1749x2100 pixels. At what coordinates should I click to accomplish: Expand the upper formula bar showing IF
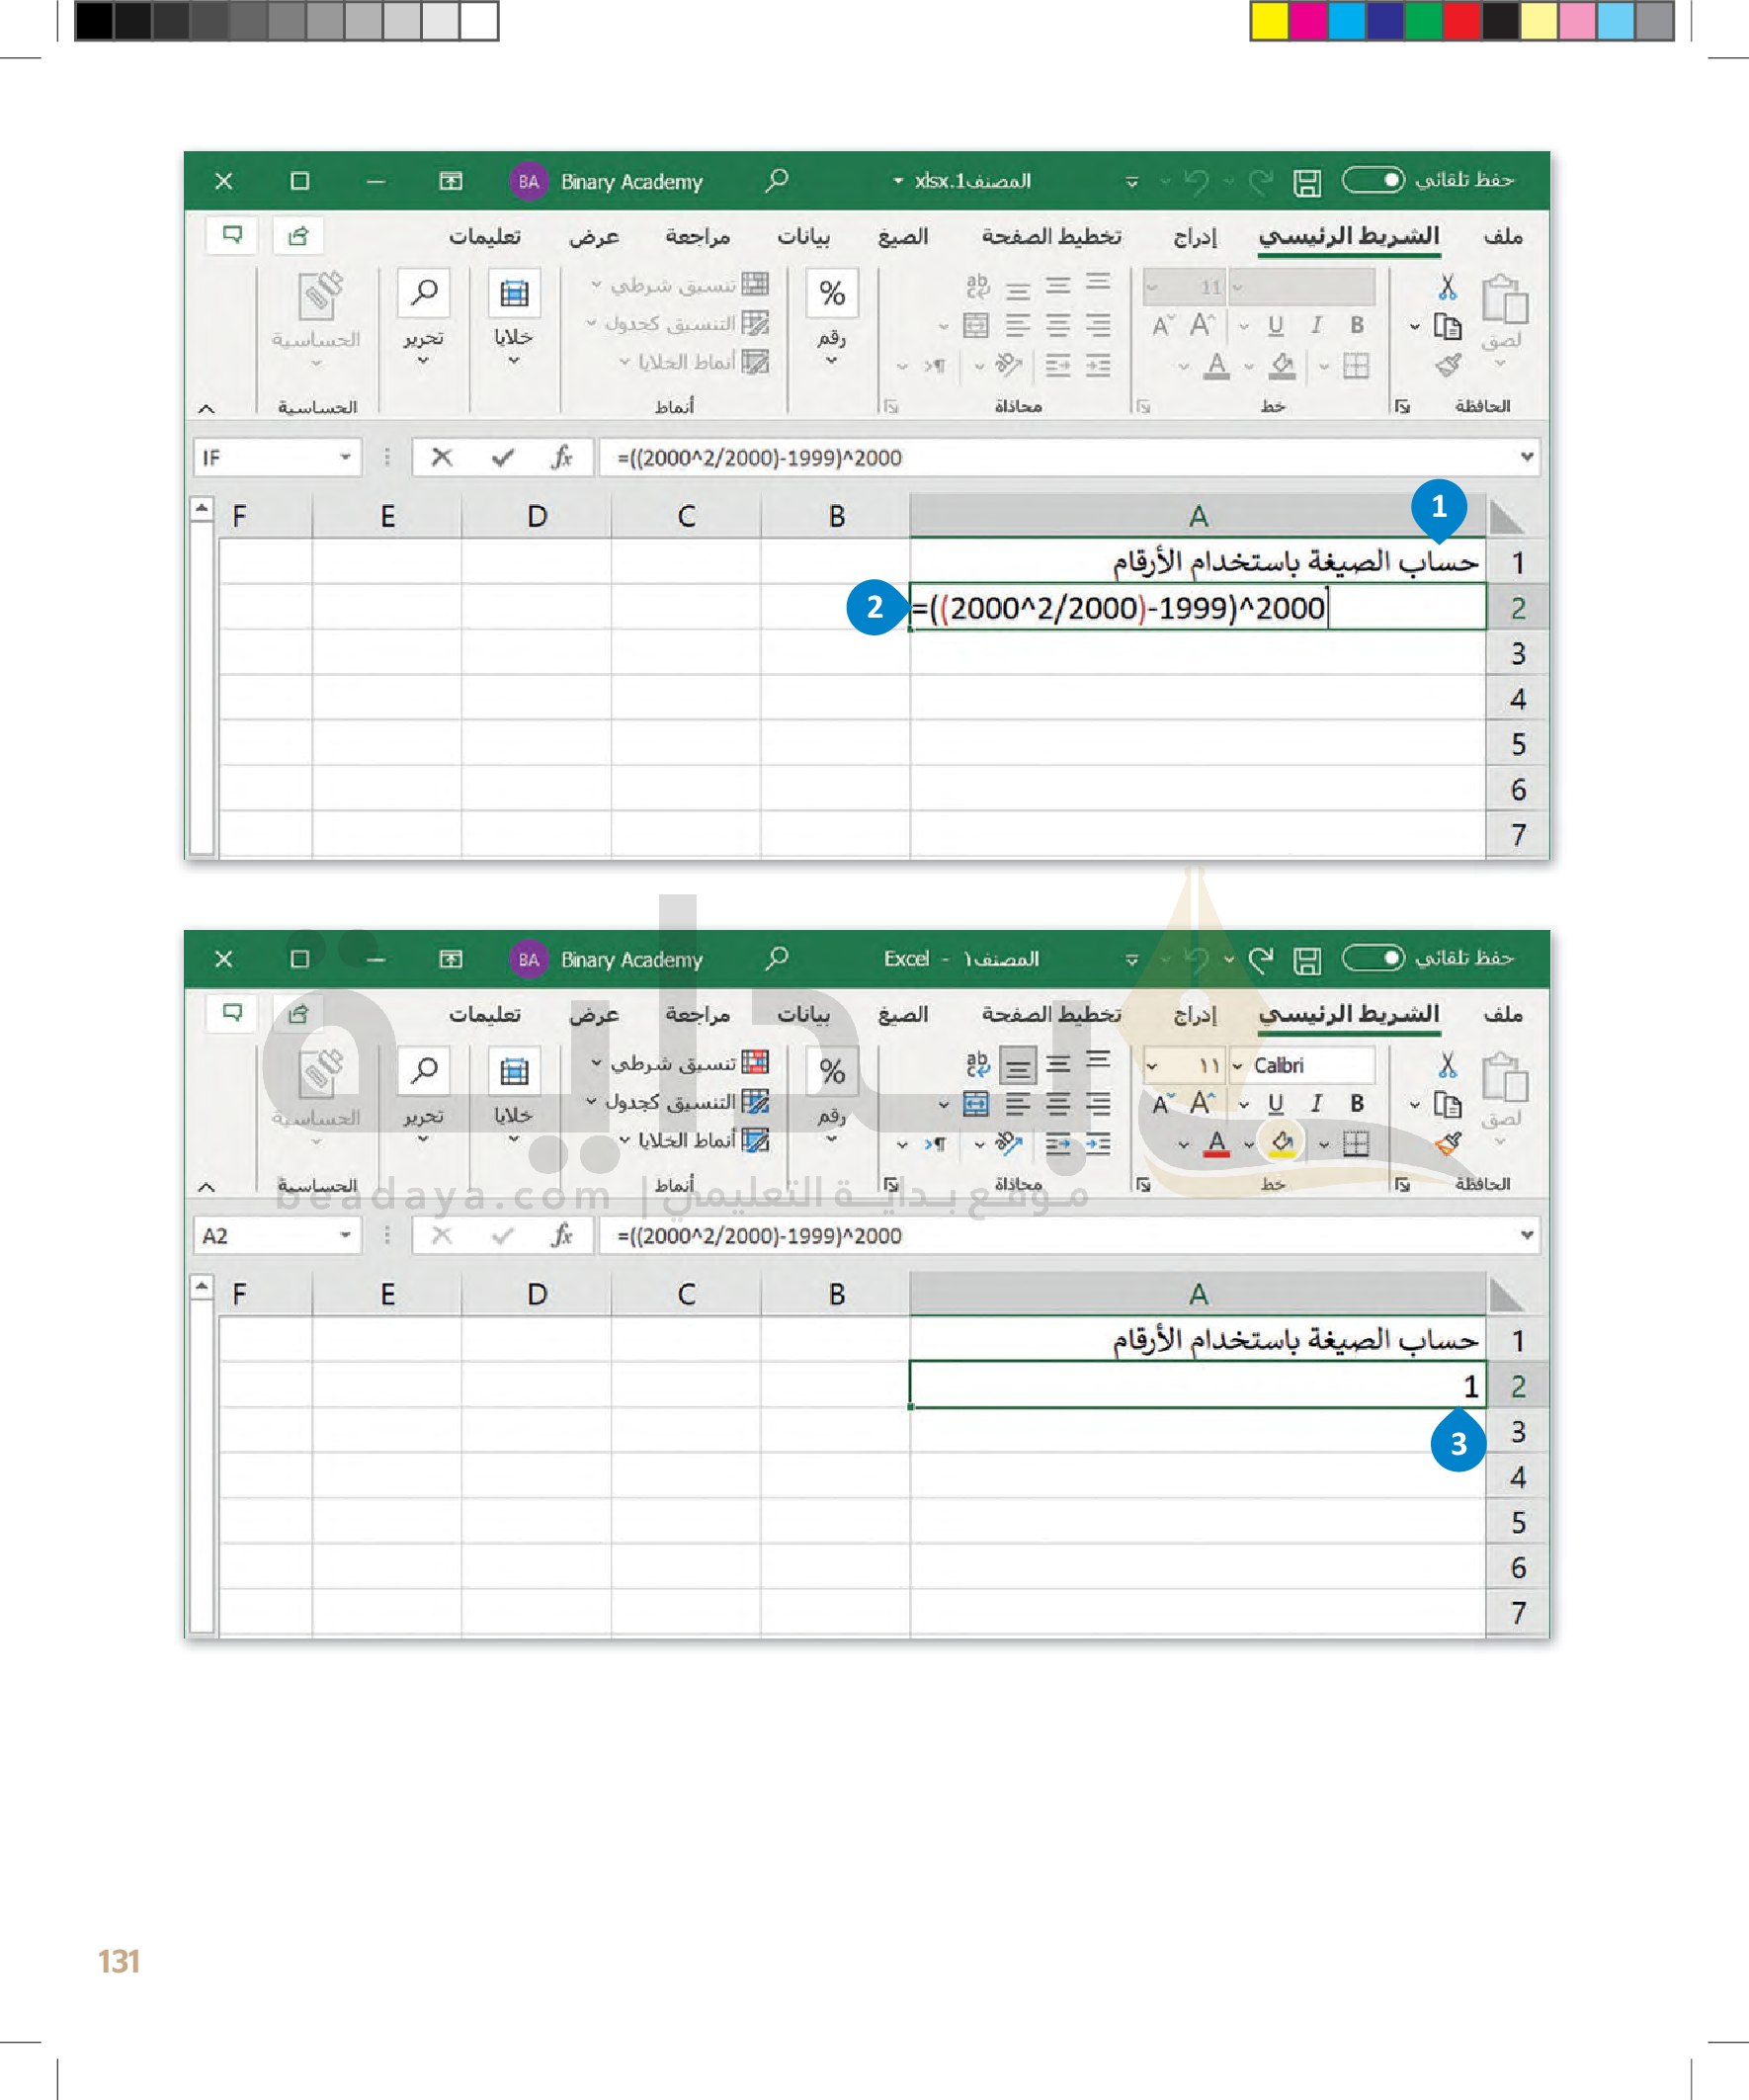1526,457
